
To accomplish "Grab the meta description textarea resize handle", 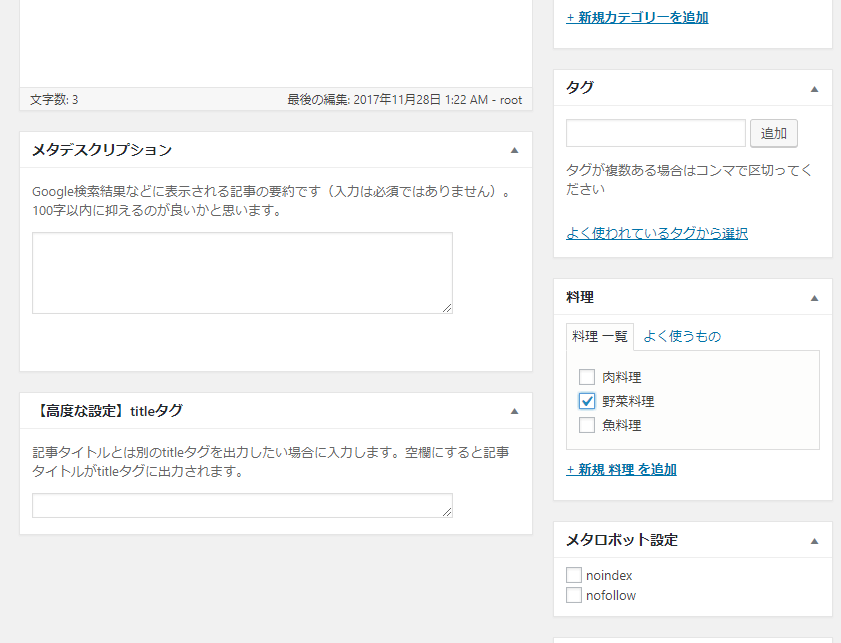I will 447,308.
